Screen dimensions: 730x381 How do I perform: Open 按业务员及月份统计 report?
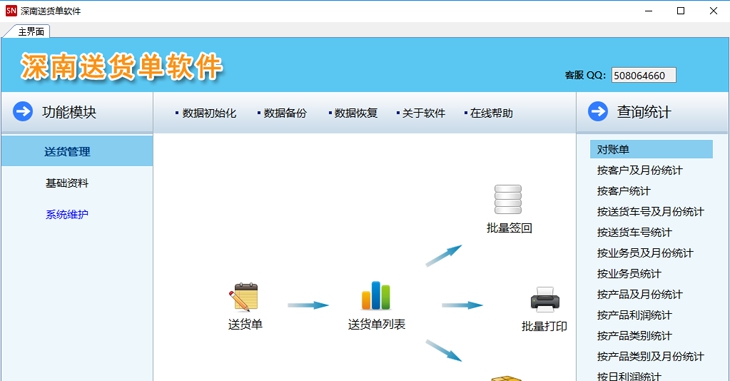[x=645, y=253]
